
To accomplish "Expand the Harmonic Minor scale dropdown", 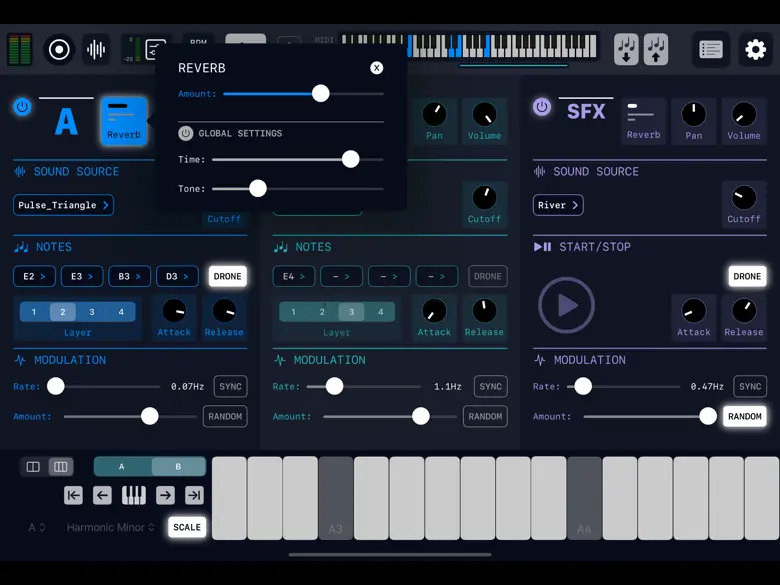I will (111, 527).
